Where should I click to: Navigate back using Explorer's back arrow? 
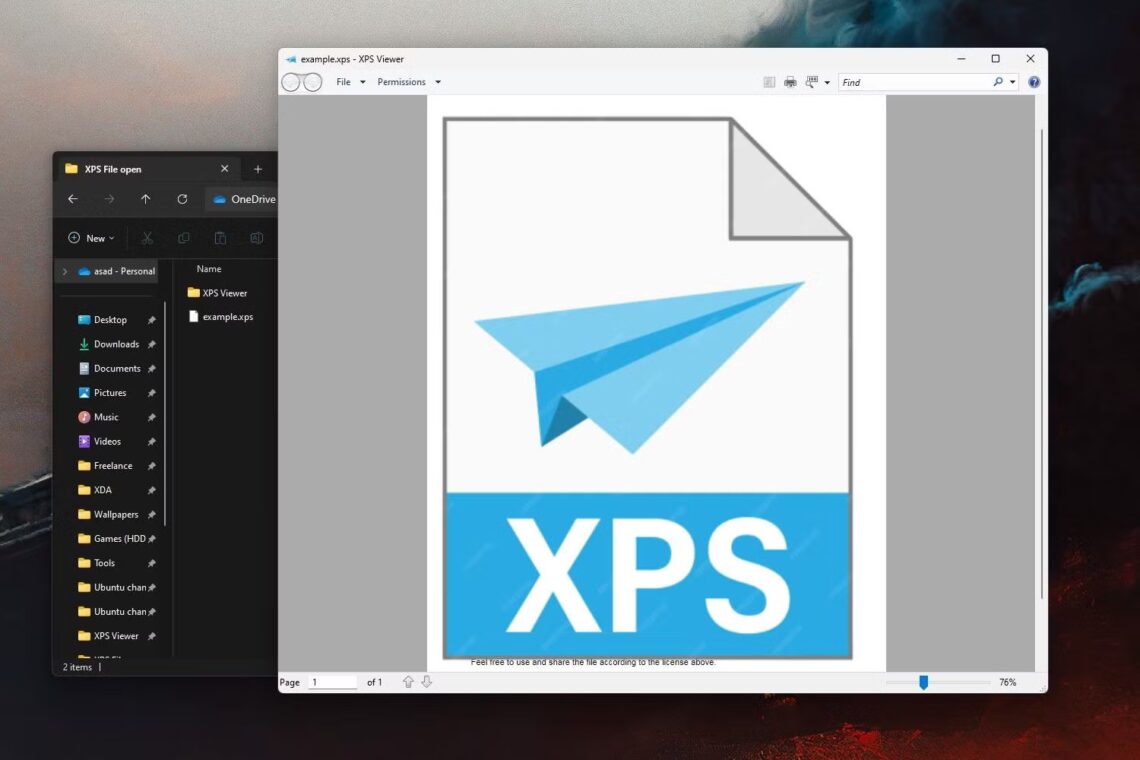[72, 199]
